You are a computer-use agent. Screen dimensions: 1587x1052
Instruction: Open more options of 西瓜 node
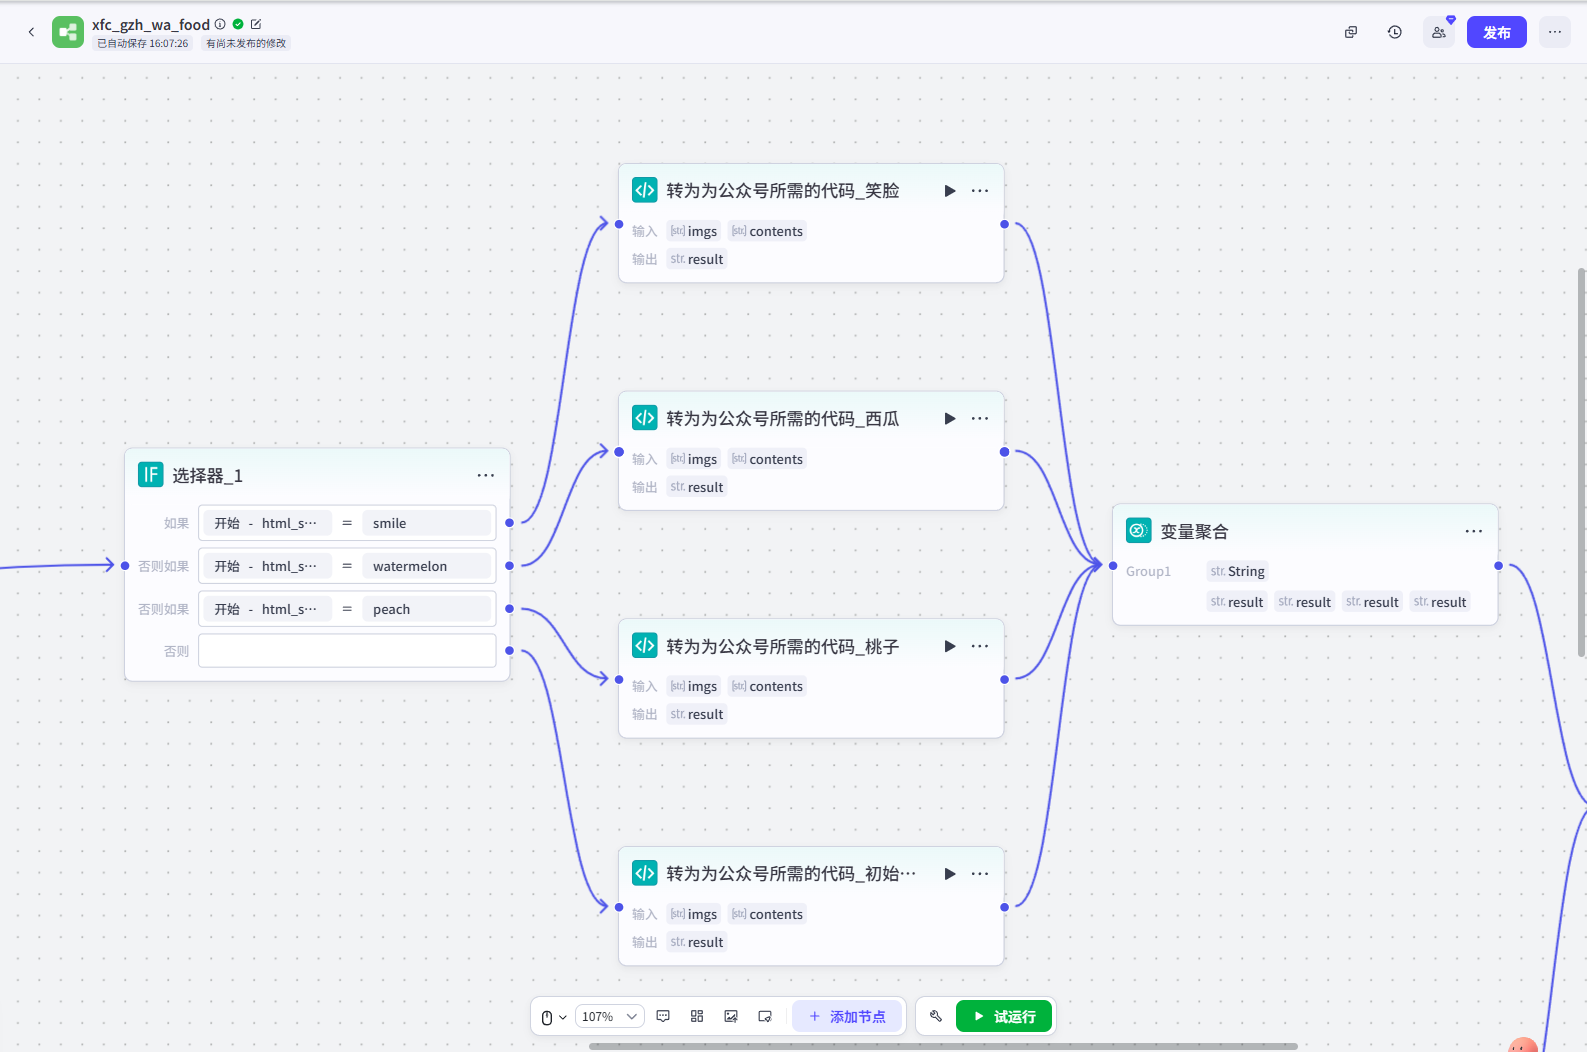(x=980, y=419)
